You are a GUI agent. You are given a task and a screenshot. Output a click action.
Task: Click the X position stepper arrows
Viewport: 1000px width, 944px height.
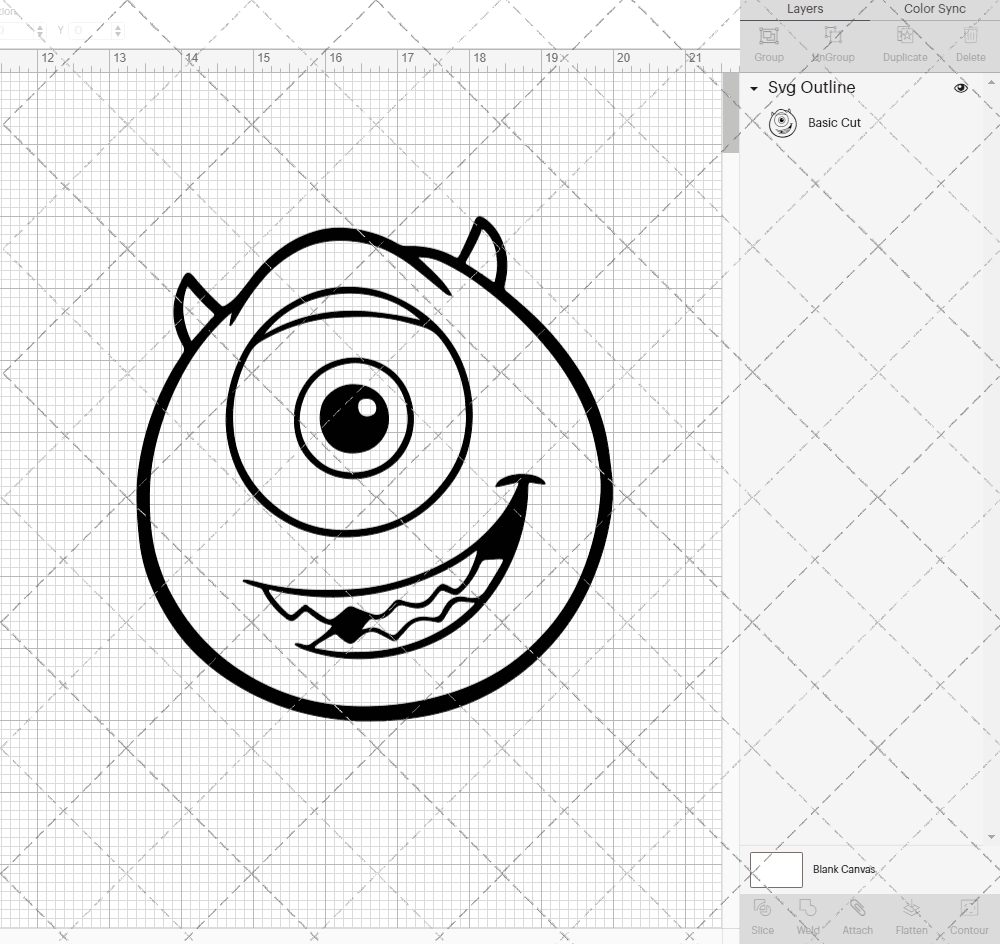point(40,31)
